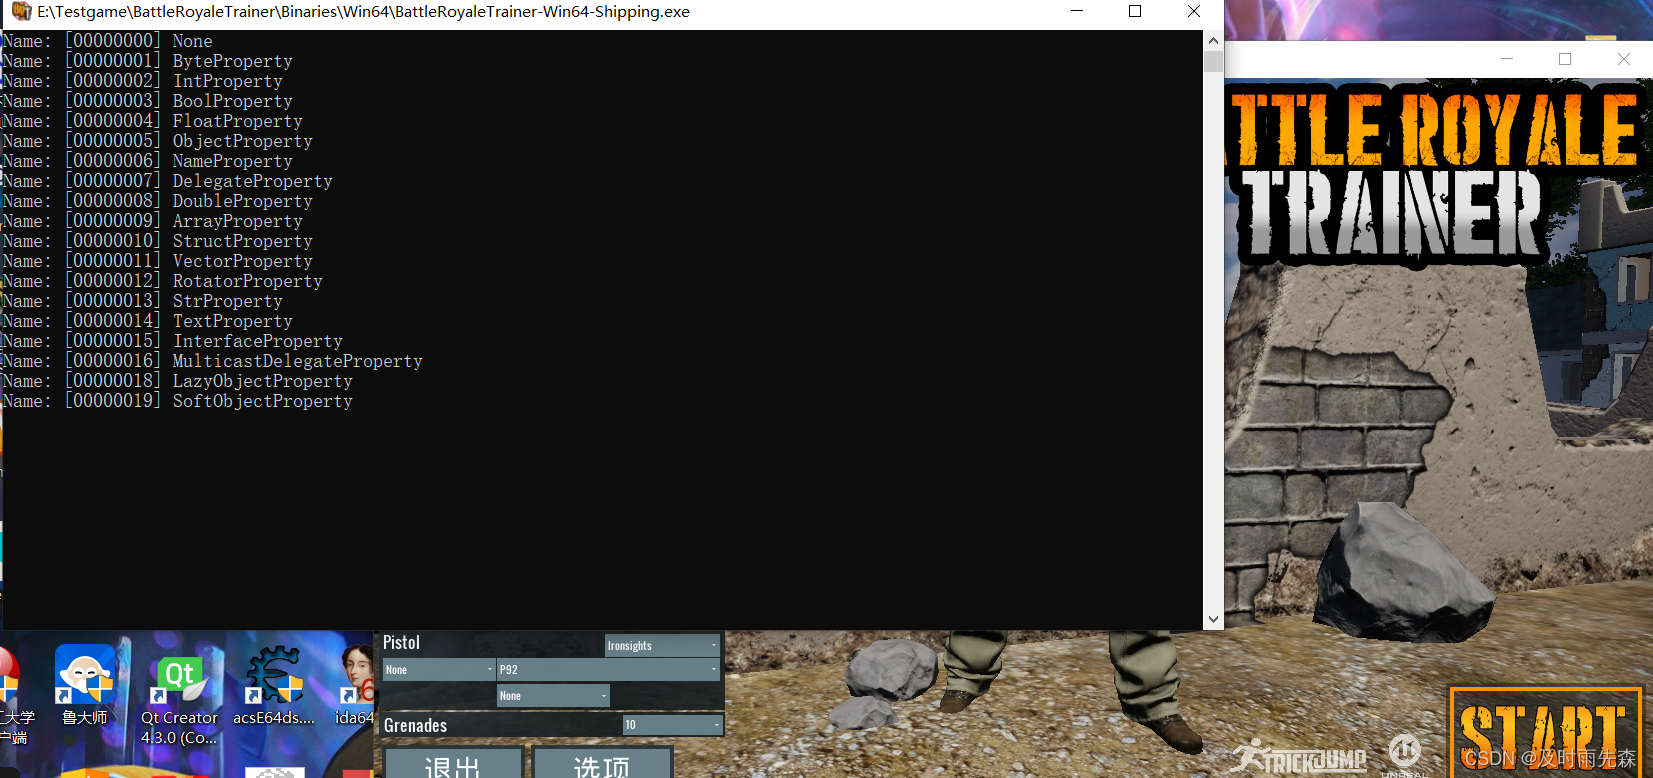The height and width of the screenshot is (778, 1653).
Task: Open the P92 pistol selection dropdown
Action: [609, 669]
